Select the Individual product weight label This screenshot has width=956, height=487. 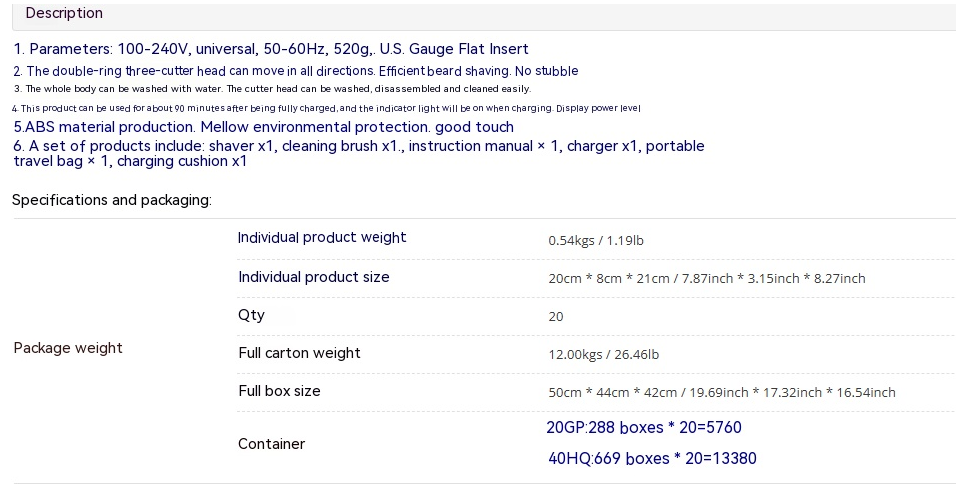[x=322, y=238]
